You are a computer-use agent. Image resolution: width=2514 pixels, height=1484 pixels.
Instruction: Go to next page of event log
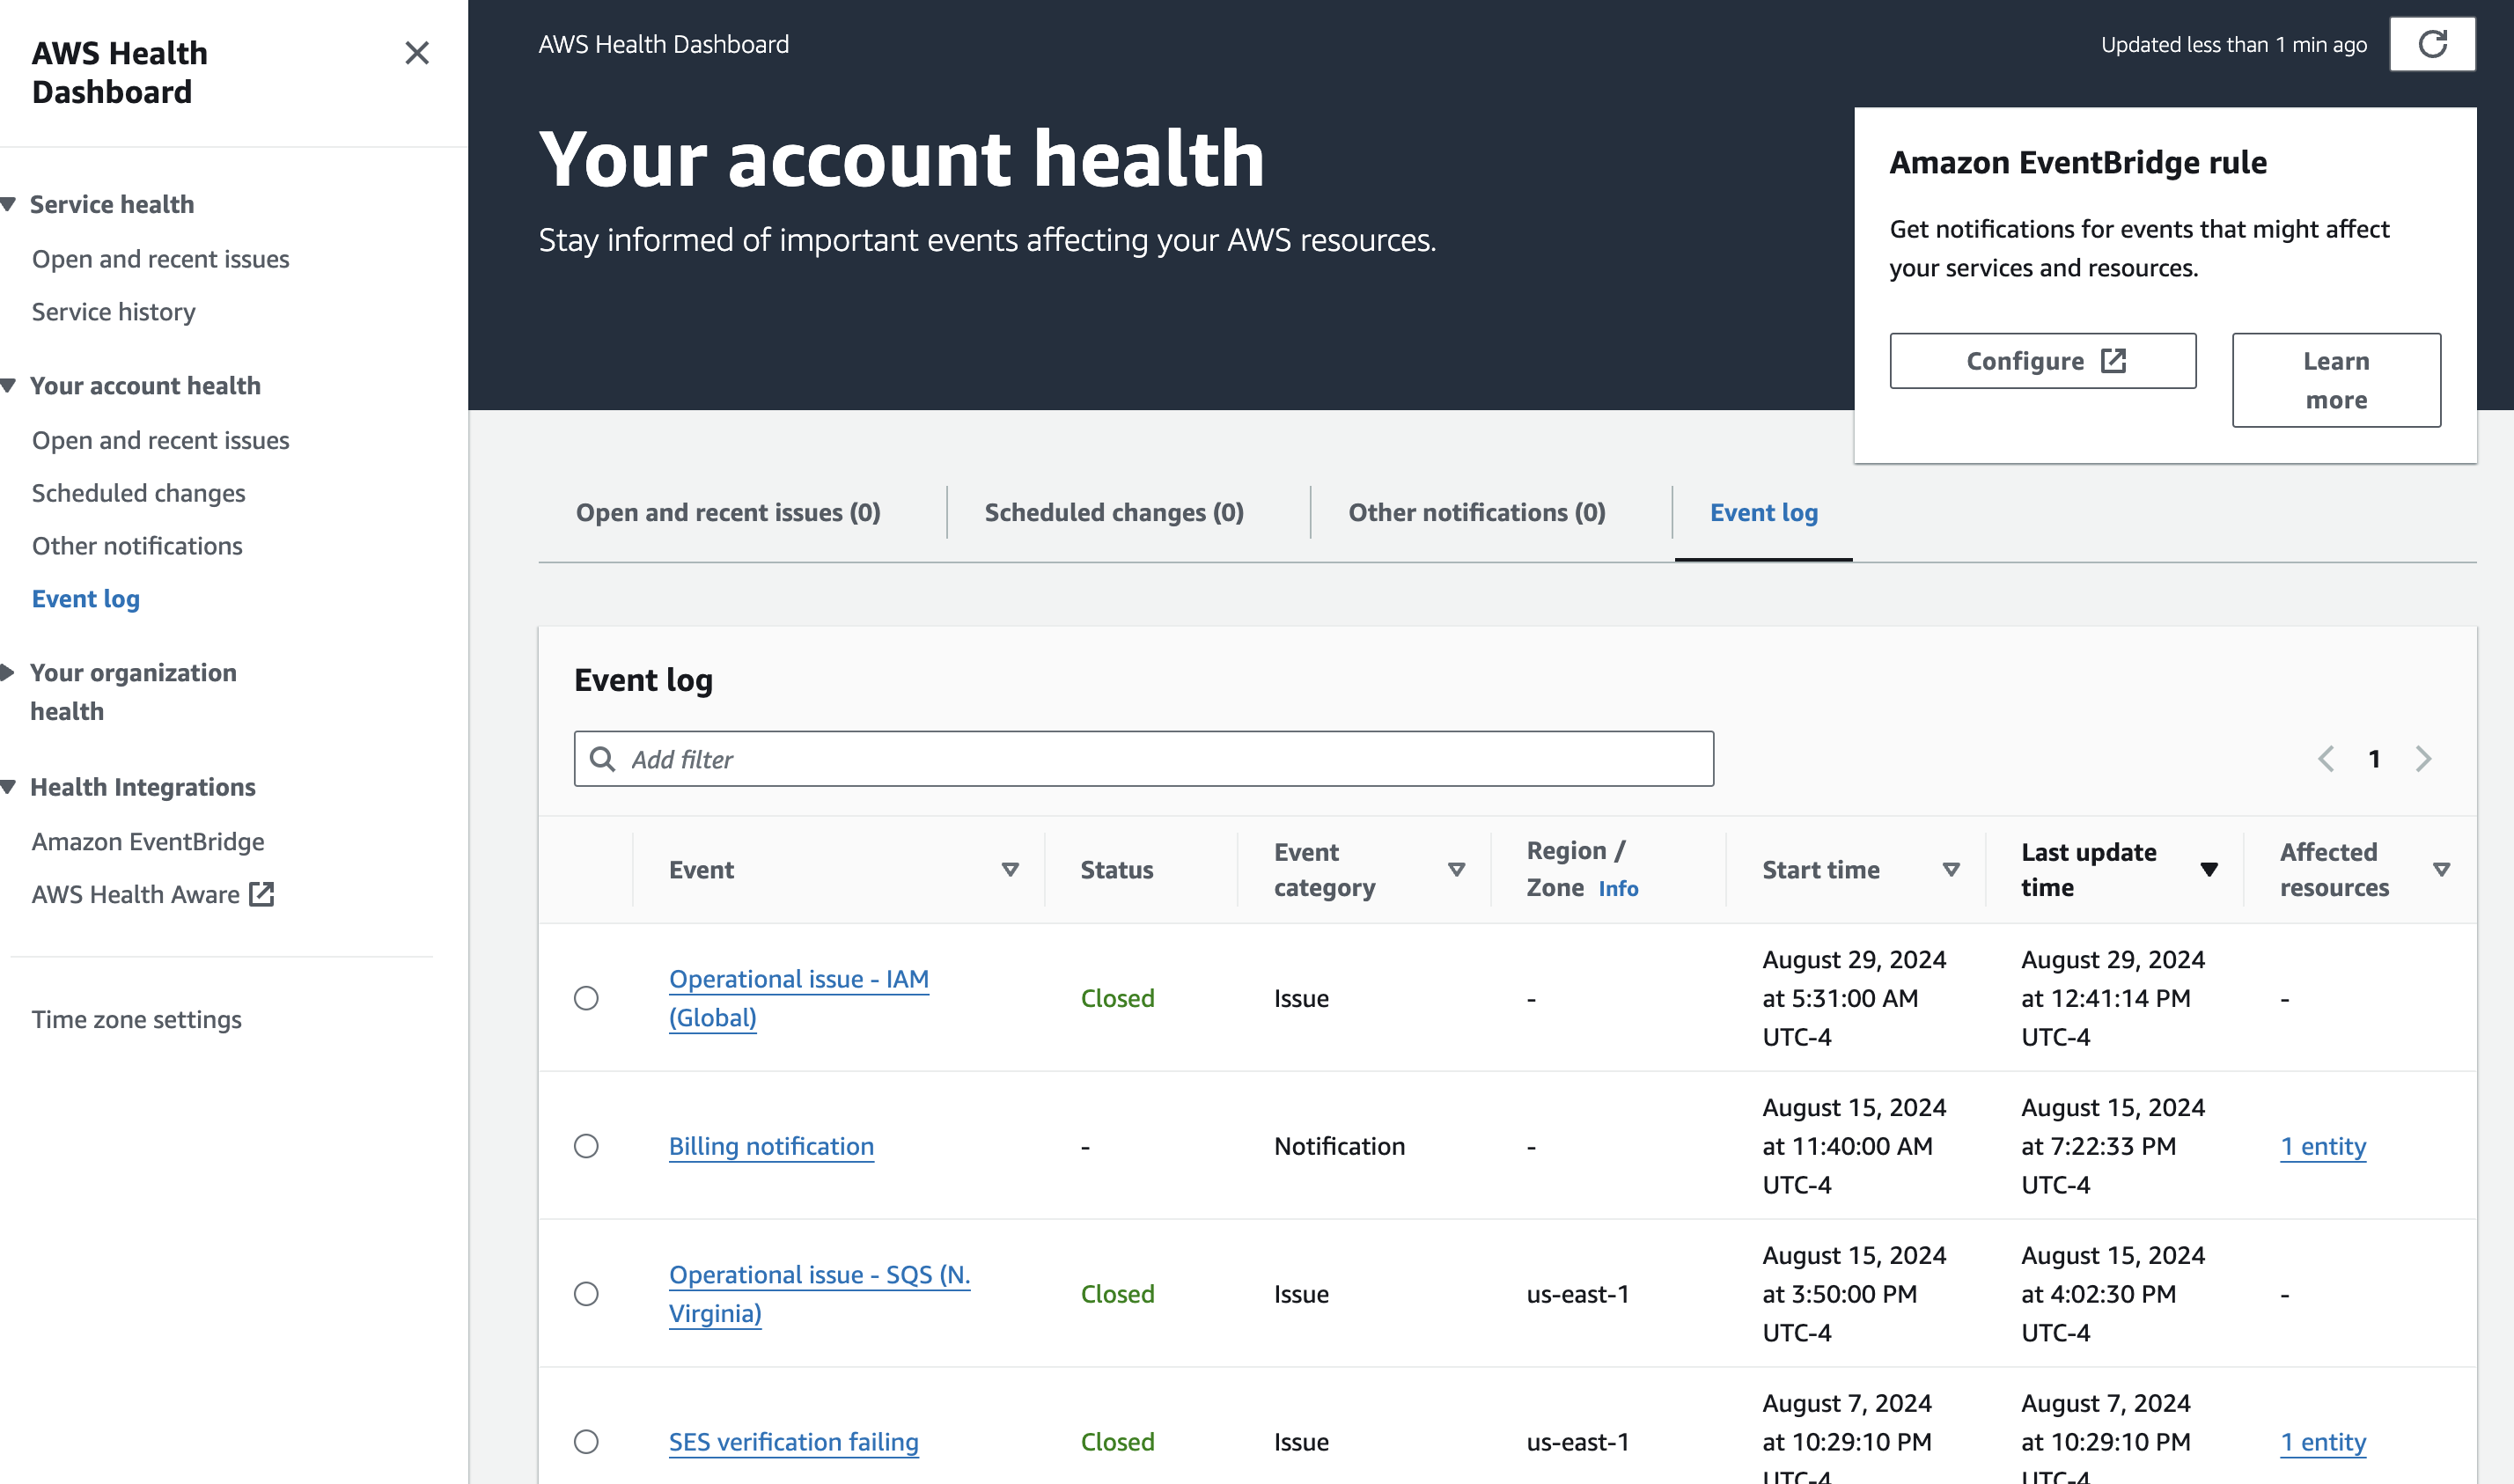[x=2423, y=759]
